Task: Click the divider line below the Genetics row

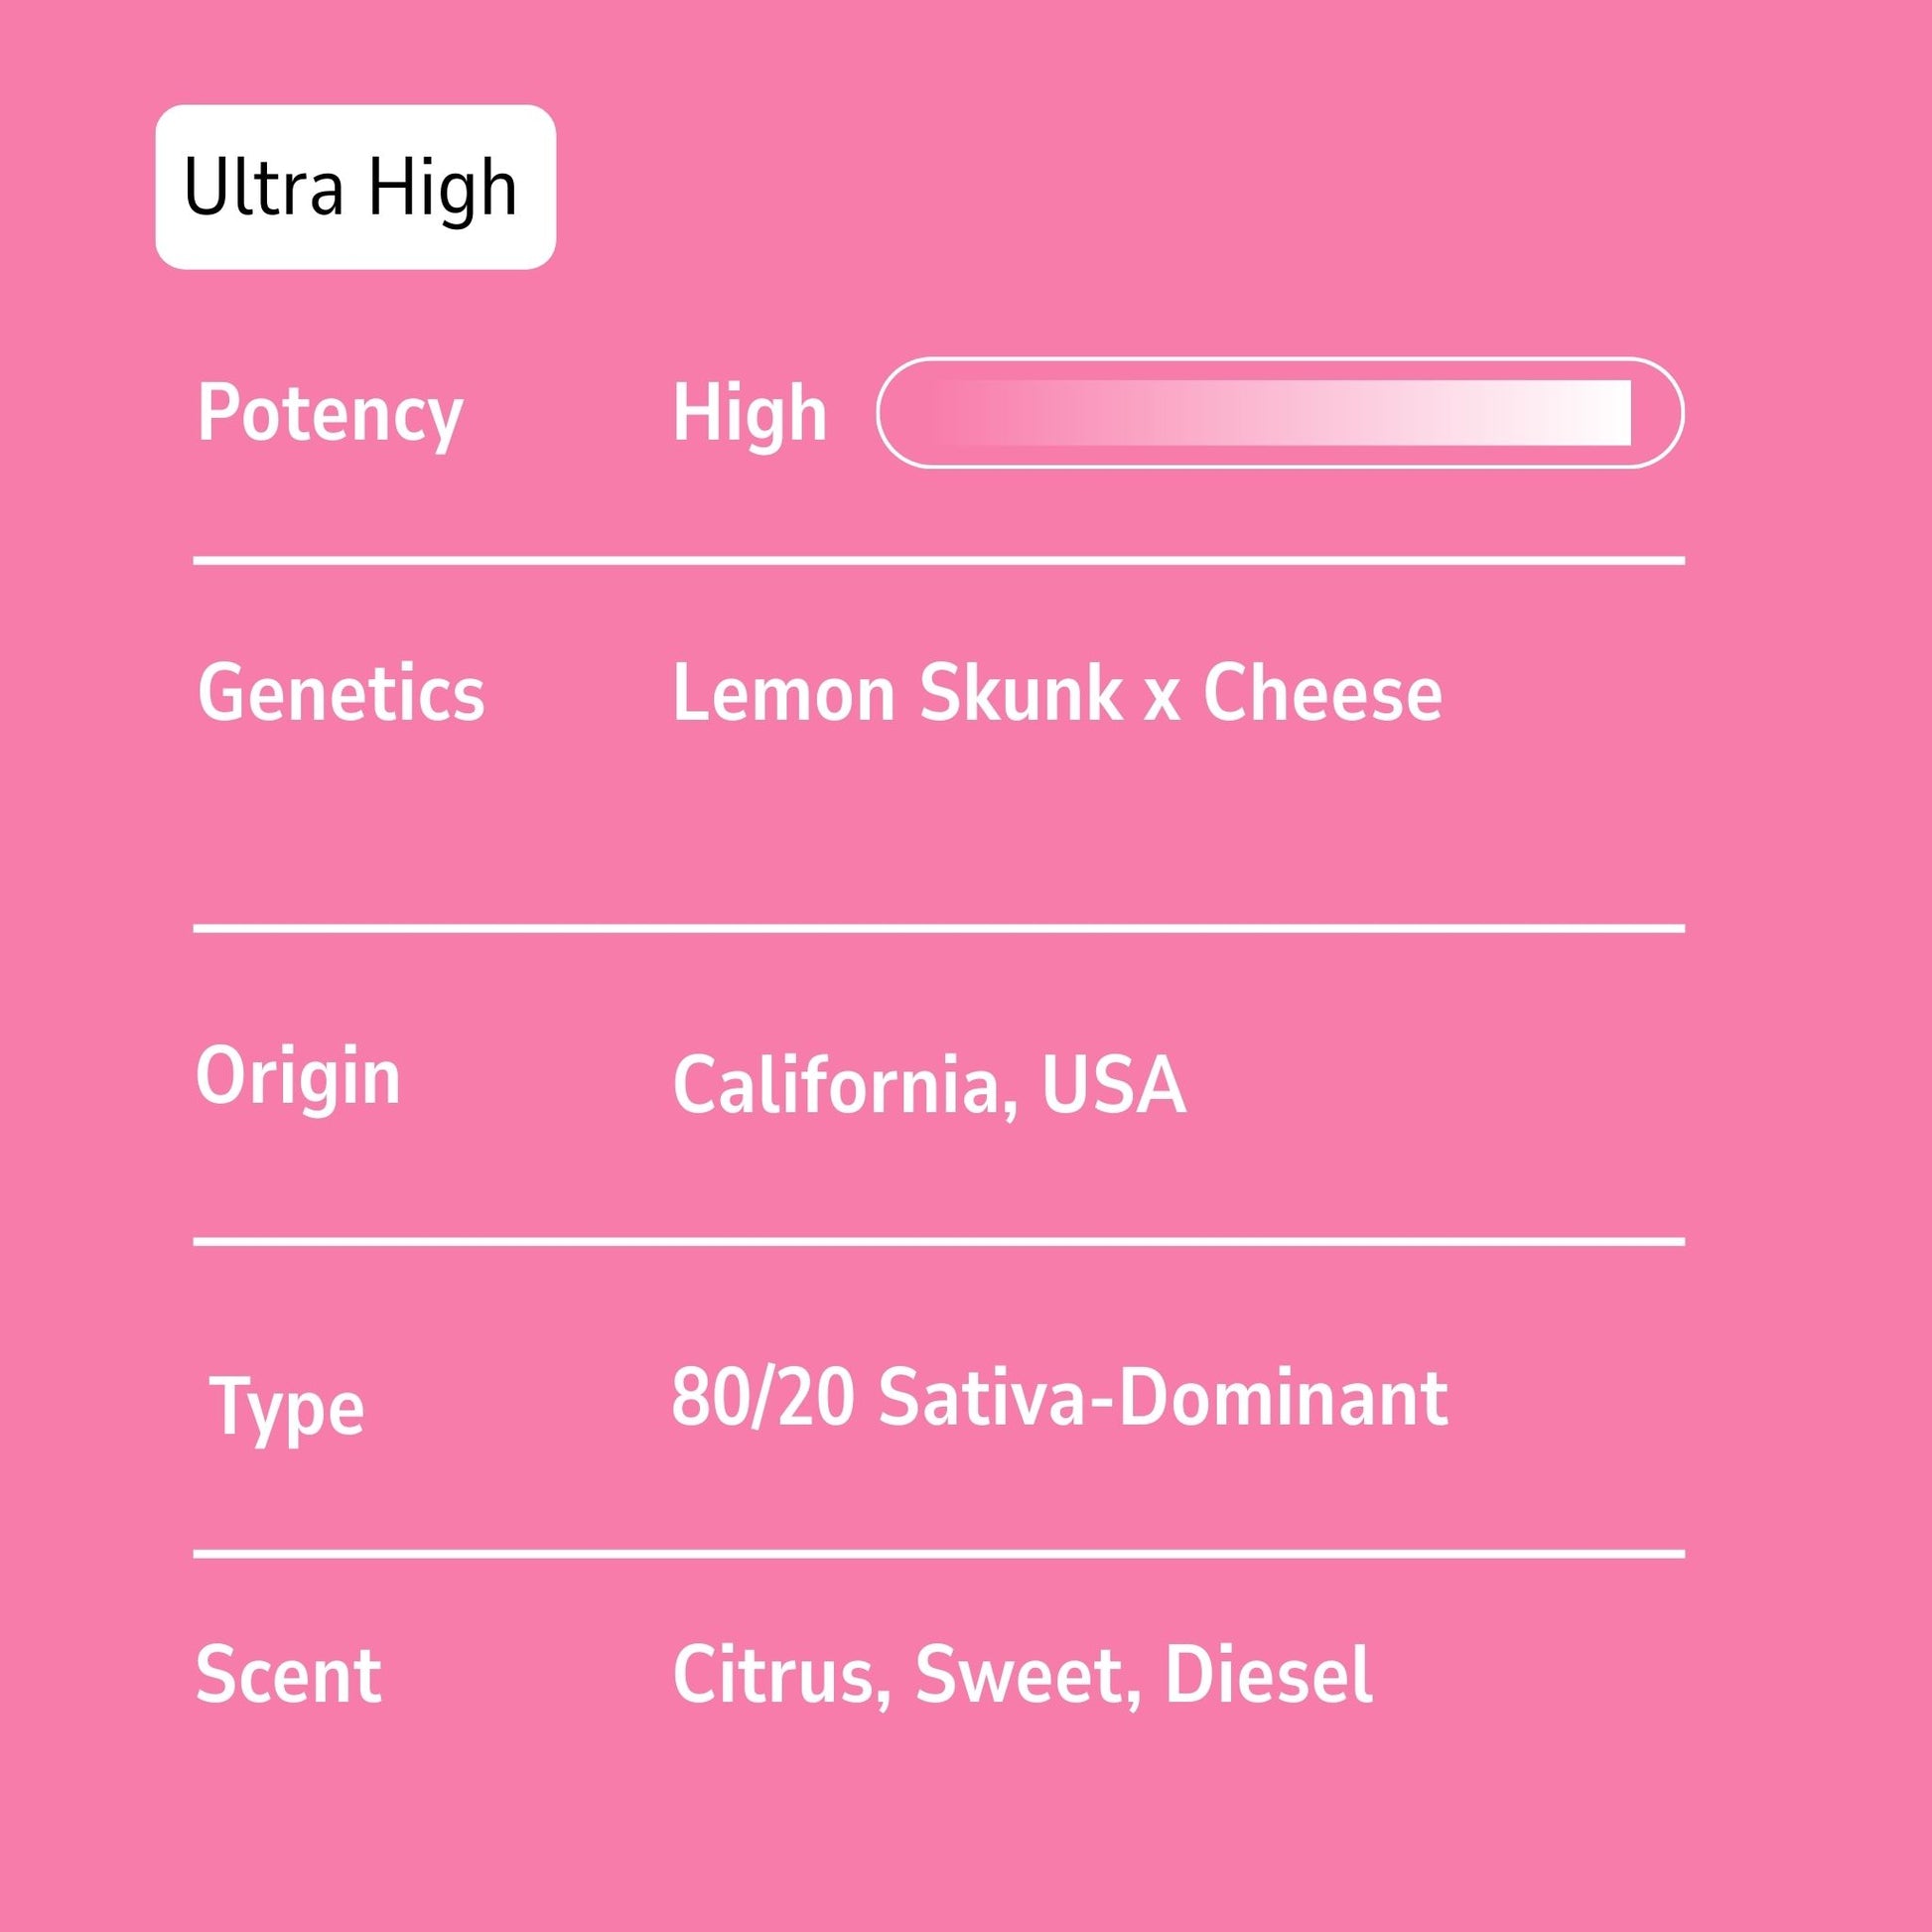Action: [x=938, y=928]
